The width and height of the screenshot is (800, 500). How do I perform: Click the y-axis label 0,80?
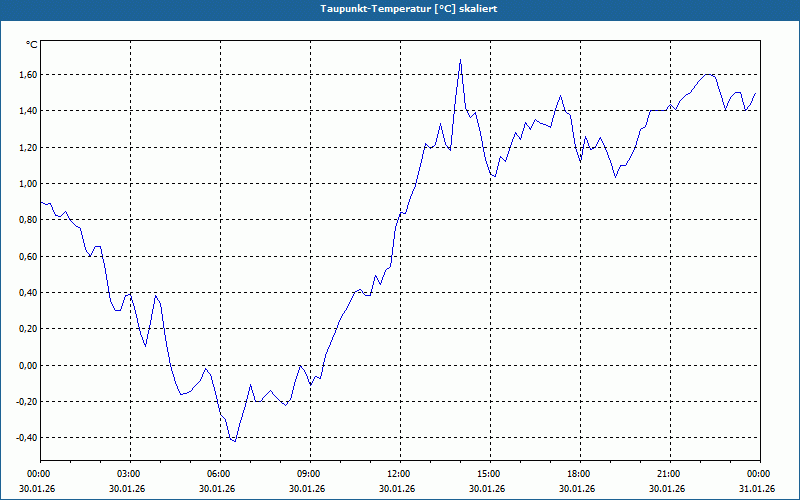pos(29,220)
